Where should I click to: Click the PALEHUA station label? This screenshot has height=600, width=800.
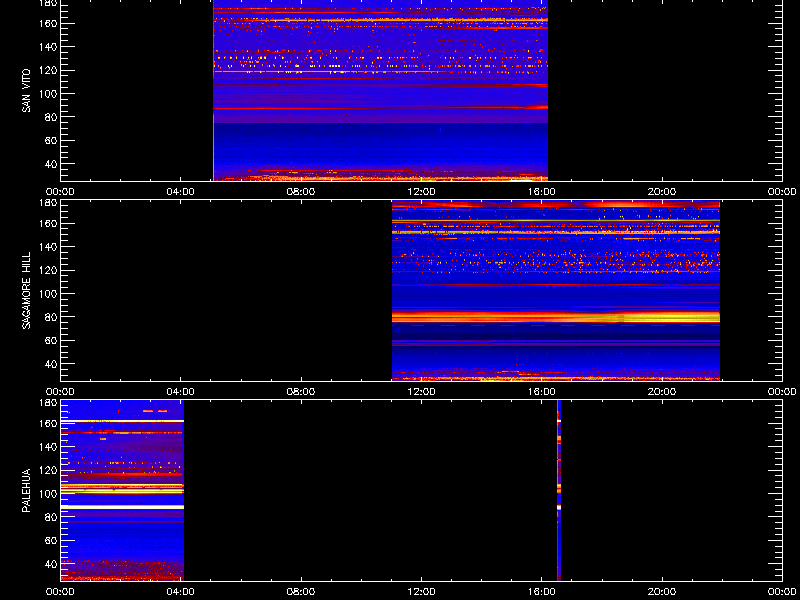coord(26,490)
